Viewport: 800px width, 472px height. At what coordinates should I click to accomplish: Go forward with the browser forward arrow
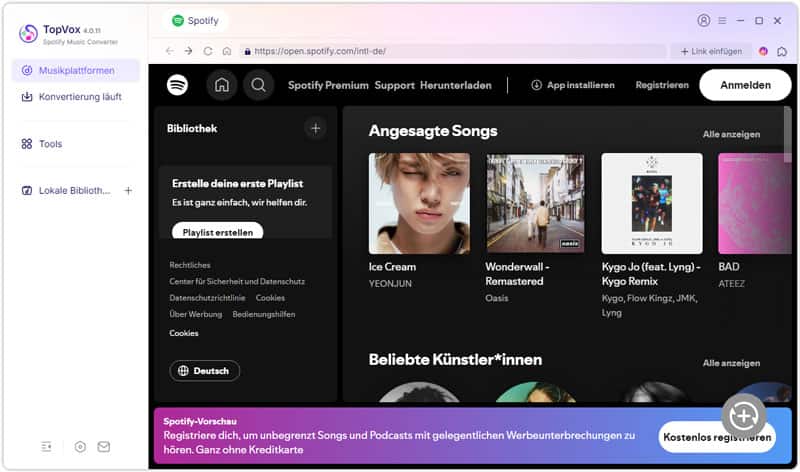[x=188, y=51]
